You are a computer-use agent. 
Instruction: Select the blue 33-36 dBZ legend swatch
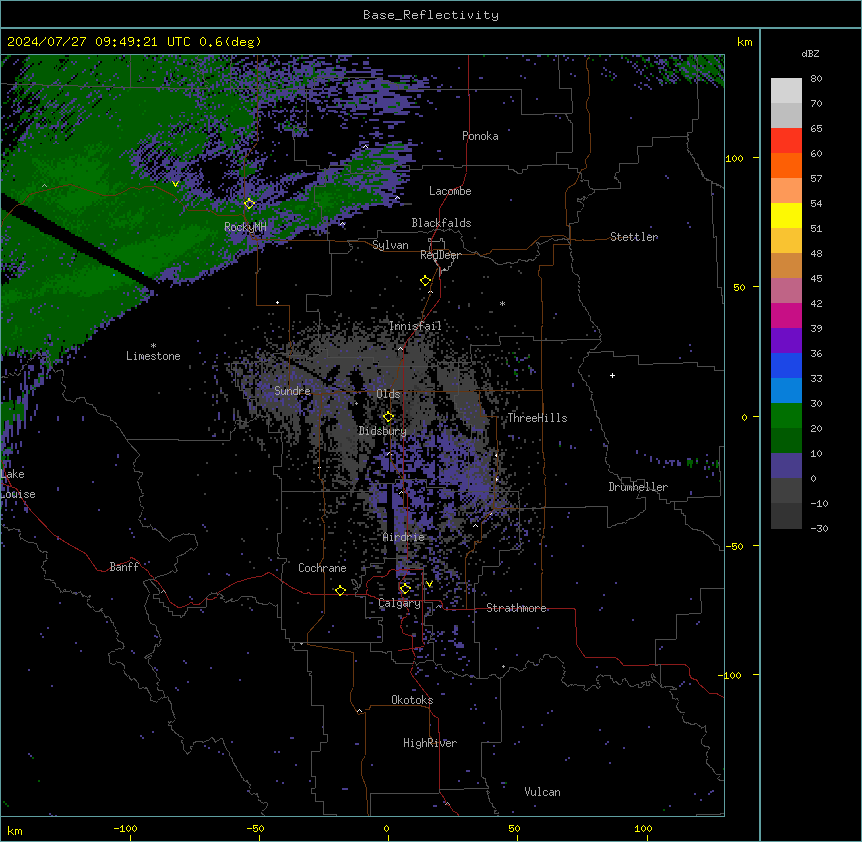tap(786, 365)
